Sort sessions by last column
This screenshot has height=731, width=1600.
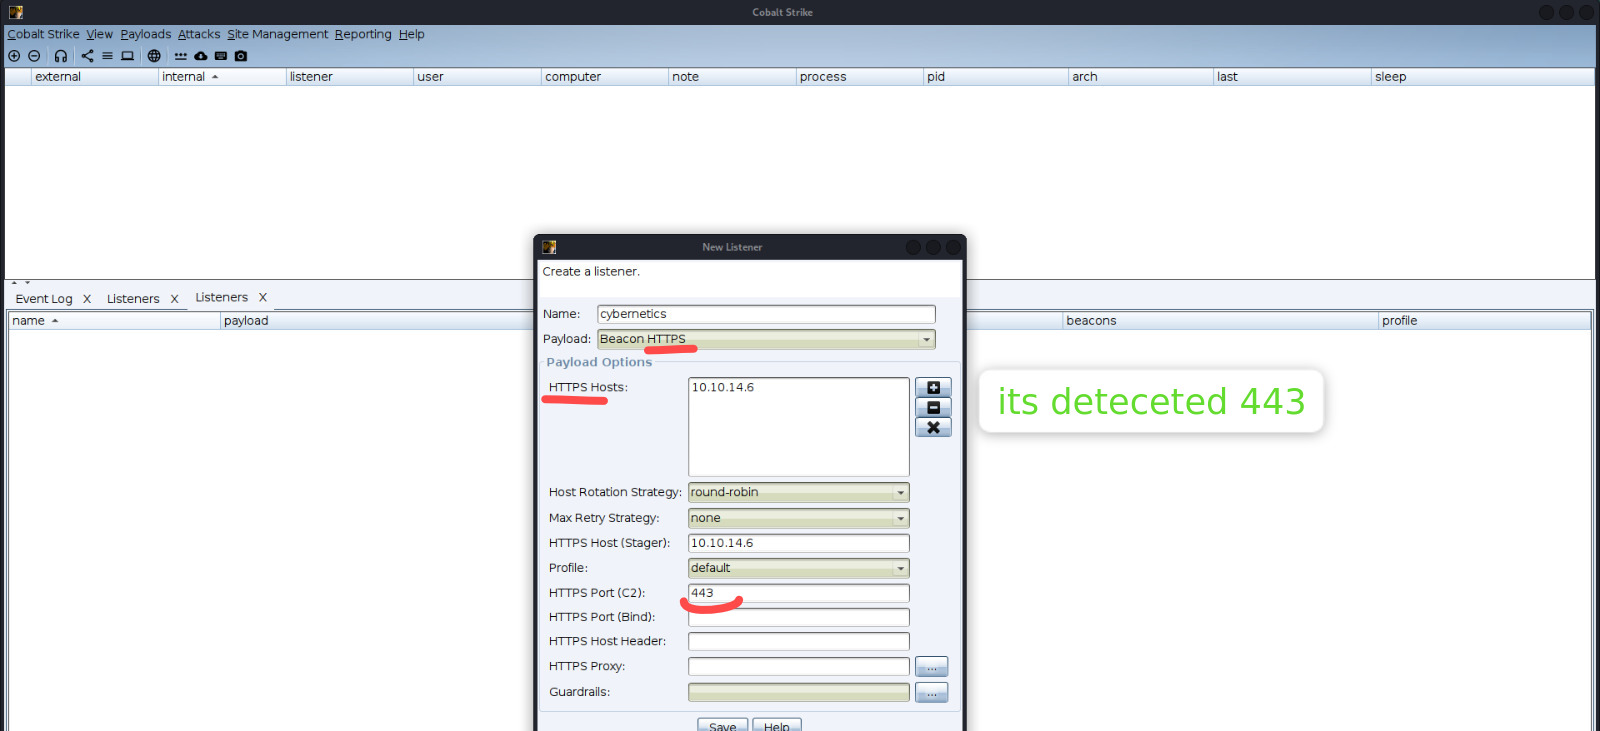click(1292, 77)
